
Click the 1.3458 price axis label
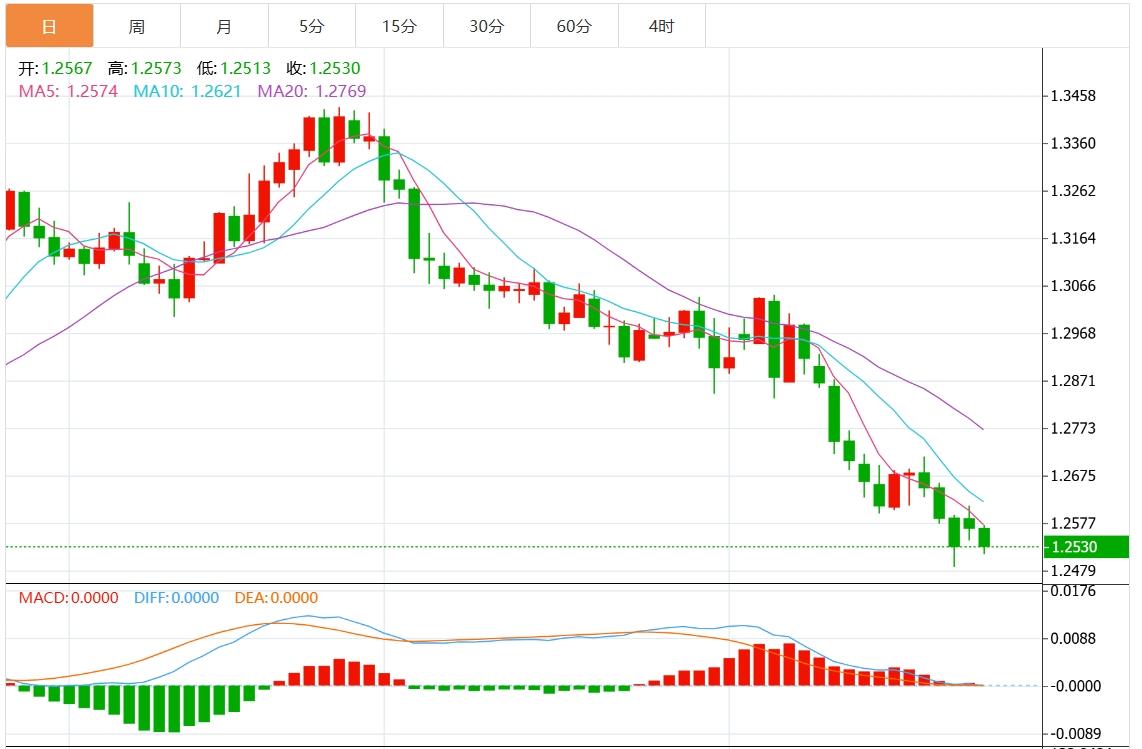pyautogui.click(x=1072, y=96)
